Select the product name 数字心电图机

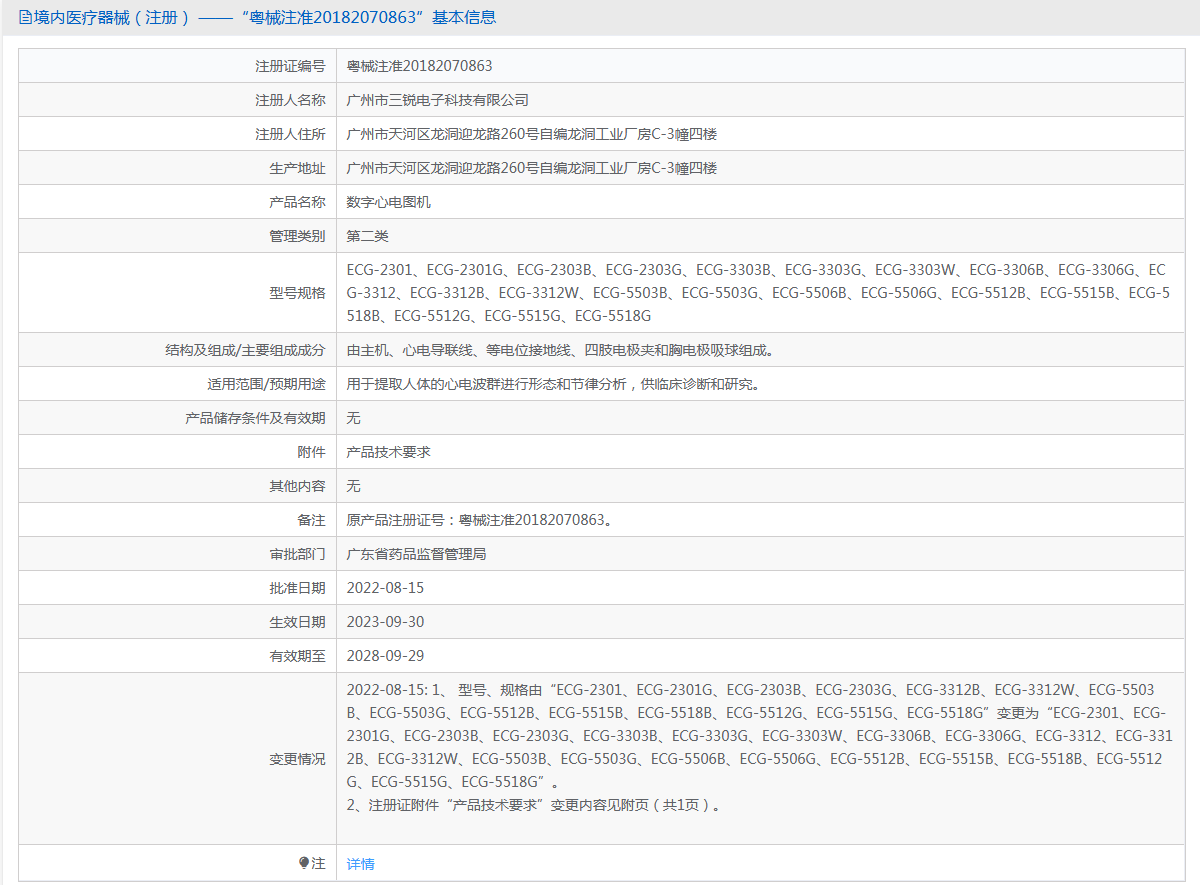388,202
